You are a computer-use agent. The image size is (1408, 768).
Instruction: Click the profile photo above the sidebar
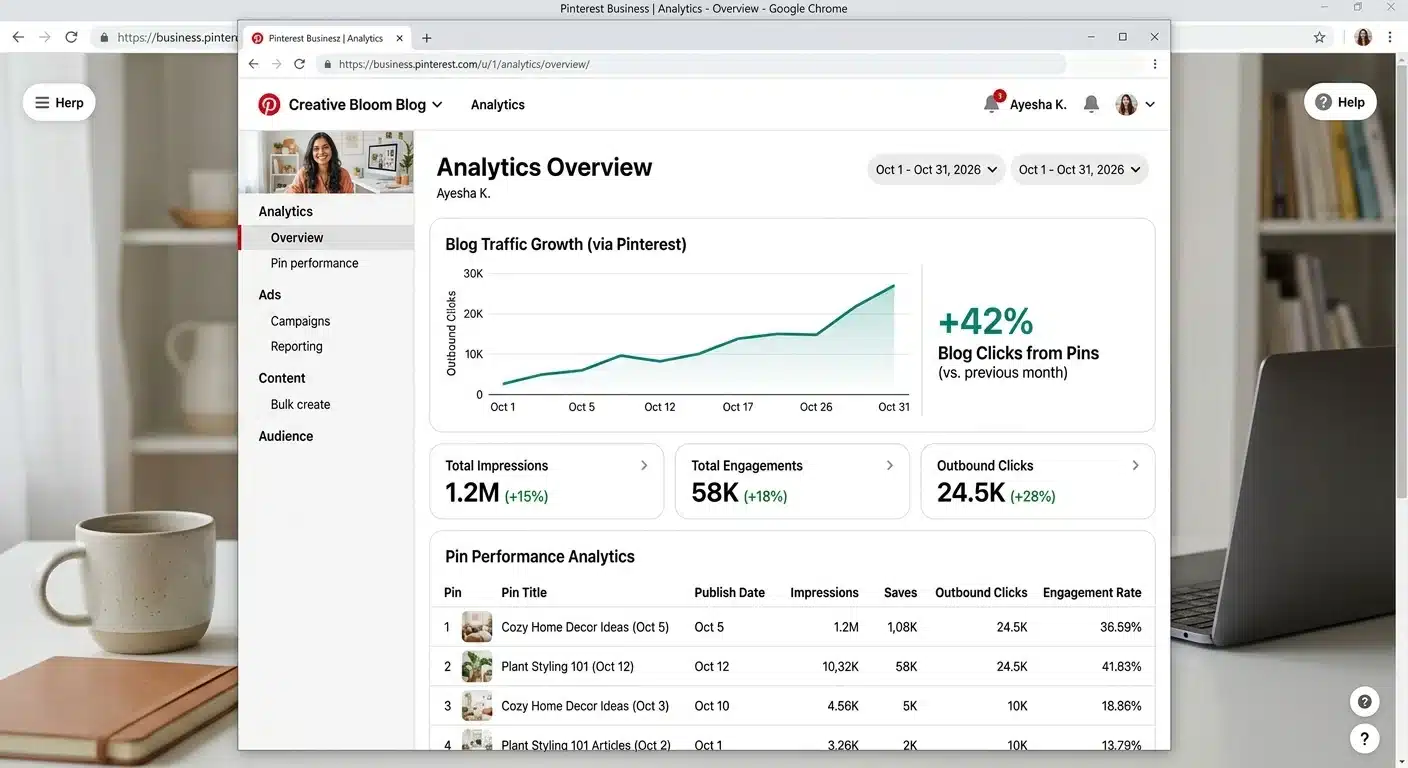click(x=326, y=161)
